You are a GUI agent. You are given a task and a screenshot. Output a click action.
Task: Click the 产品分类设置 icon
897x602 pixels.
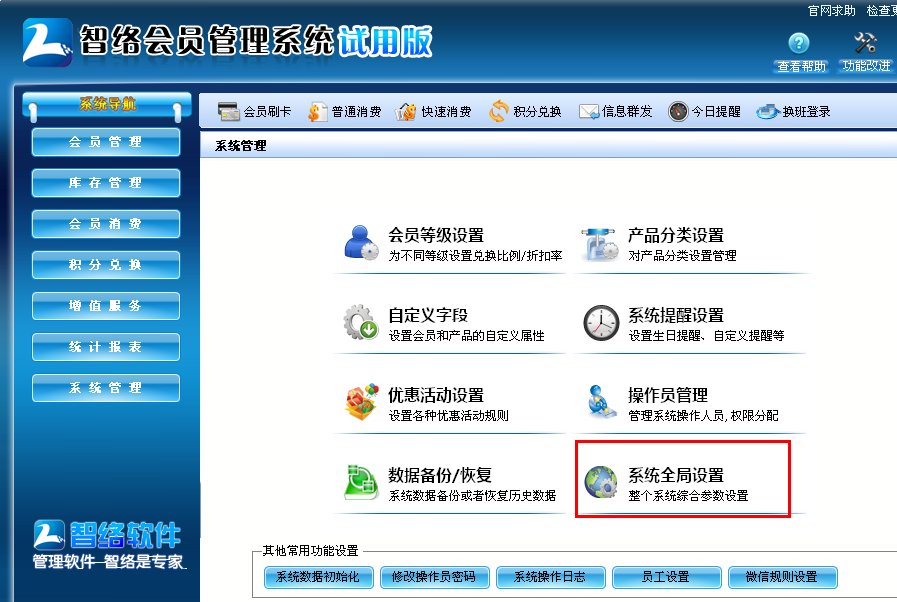tap(601, 243)
